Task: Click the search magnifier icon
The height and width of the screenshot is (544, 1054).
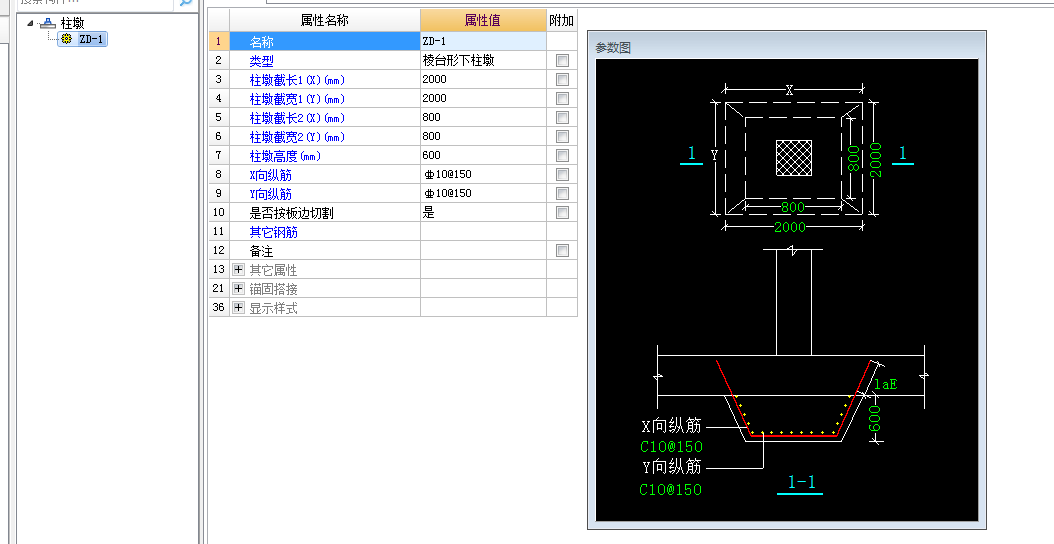Action: (185, 3)
